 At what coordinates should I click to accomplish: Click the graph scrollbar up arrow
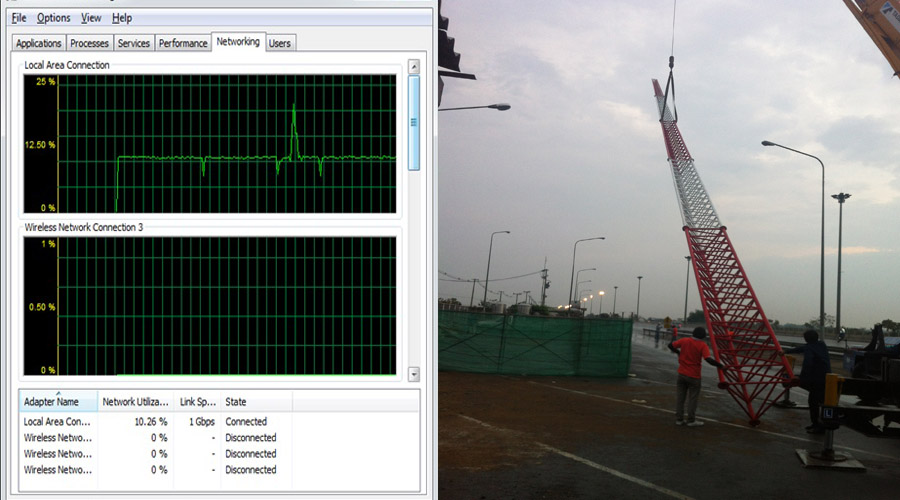pos(413,67)
